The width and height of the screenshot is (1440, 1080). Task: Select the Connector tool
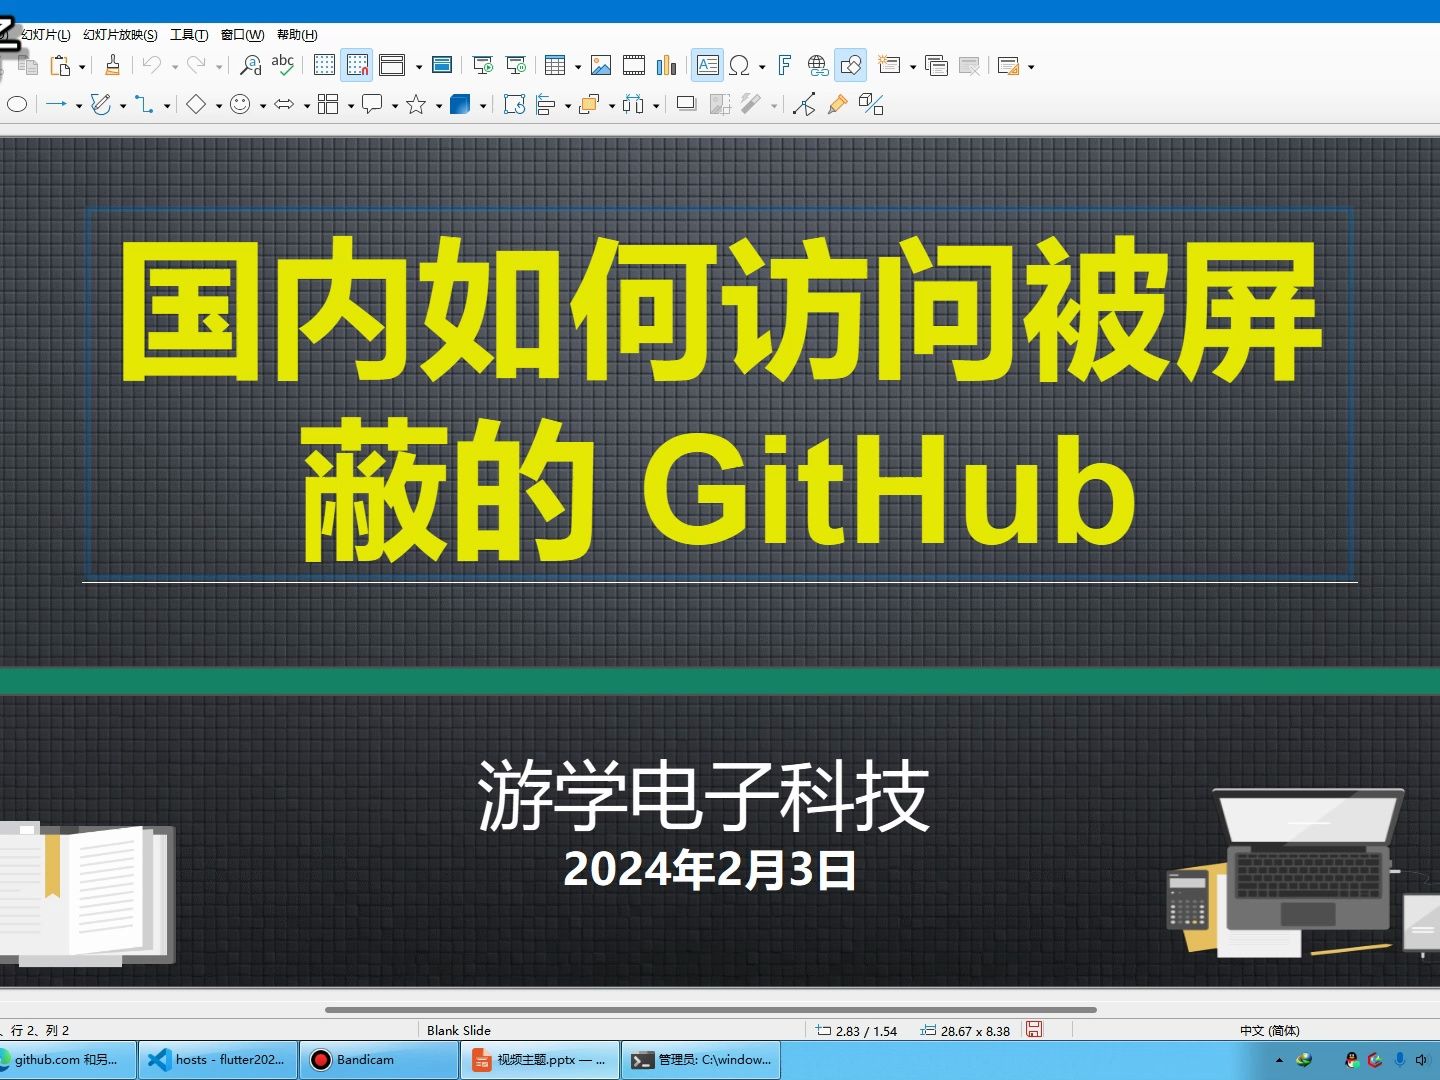pos(145,104)
